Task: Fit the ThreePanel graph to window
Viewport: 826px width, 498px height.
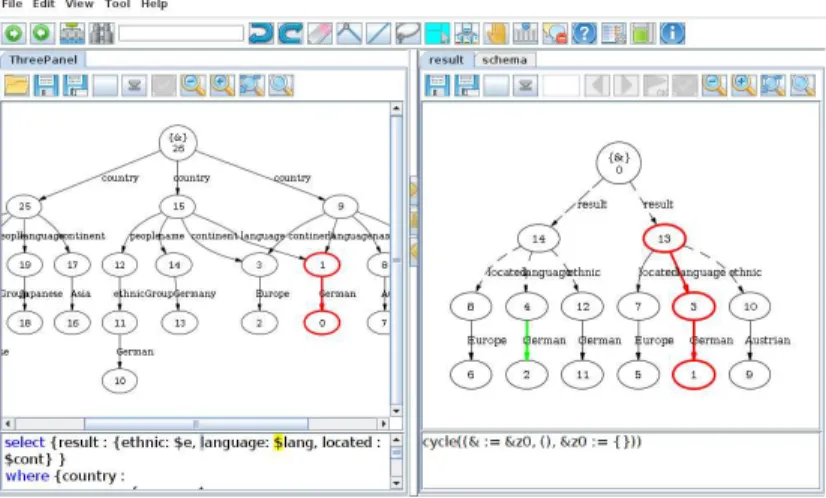Action: (x=252, y=85)
